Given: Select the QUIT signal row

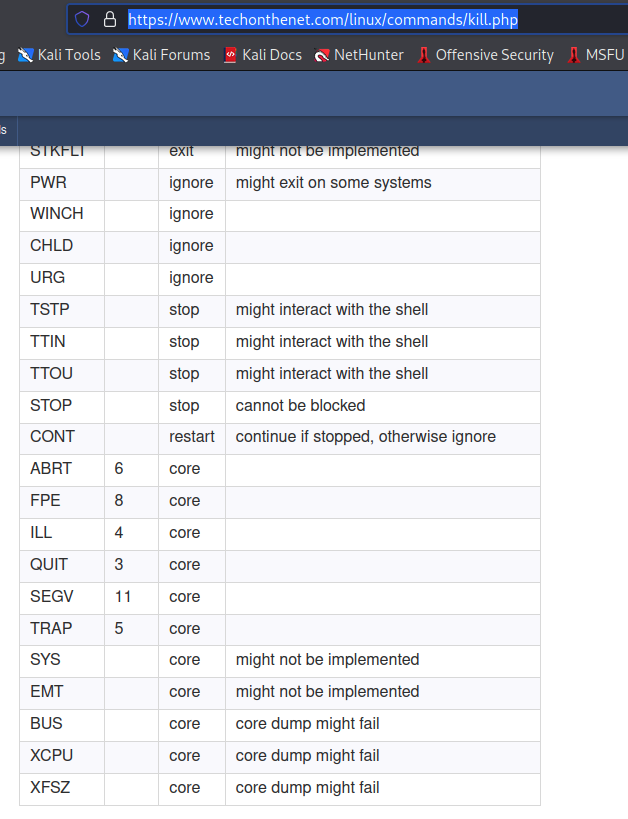Looking at the screenshot, I should click(x=280, y=565).
